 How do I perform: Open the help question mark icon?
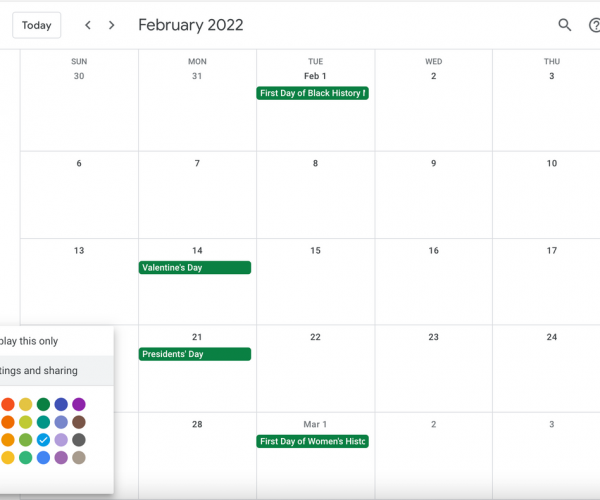point(594,25)
